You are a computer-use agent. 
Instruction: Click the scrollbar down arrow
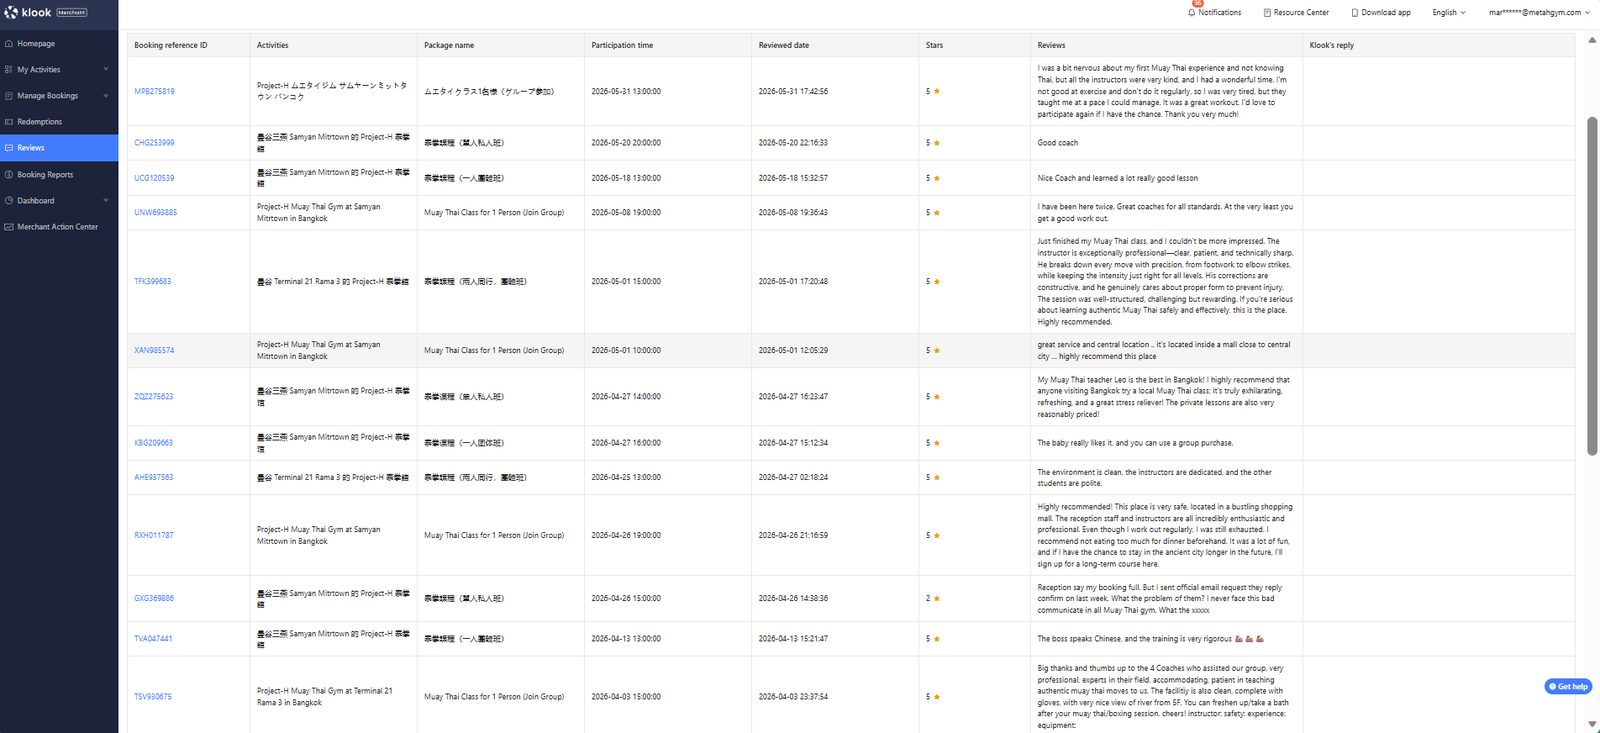pos(1593,725)
